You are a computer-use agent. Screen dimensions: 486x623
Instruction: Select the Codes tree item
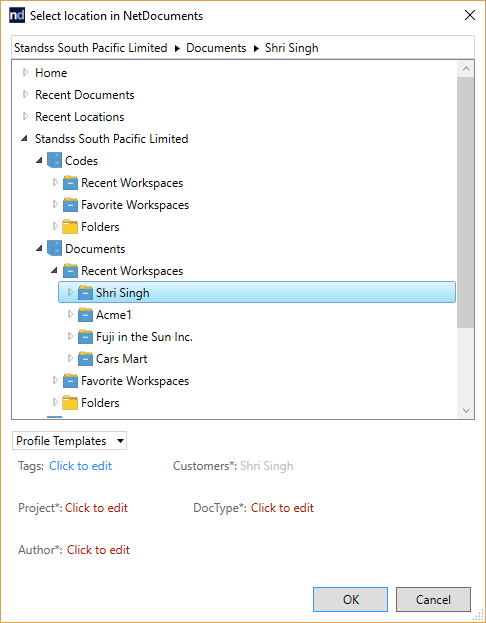click(x=81, y=161)
